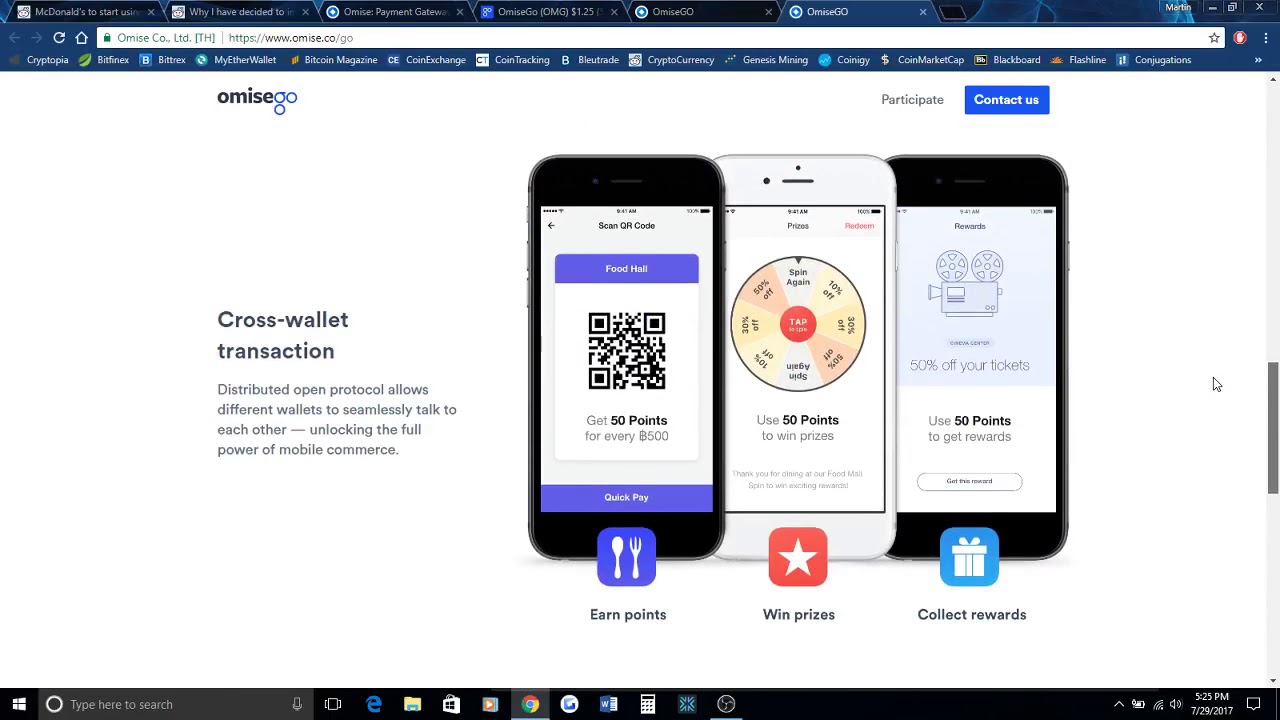Click the Earn points fork and spoon icon

pos(626,557)
